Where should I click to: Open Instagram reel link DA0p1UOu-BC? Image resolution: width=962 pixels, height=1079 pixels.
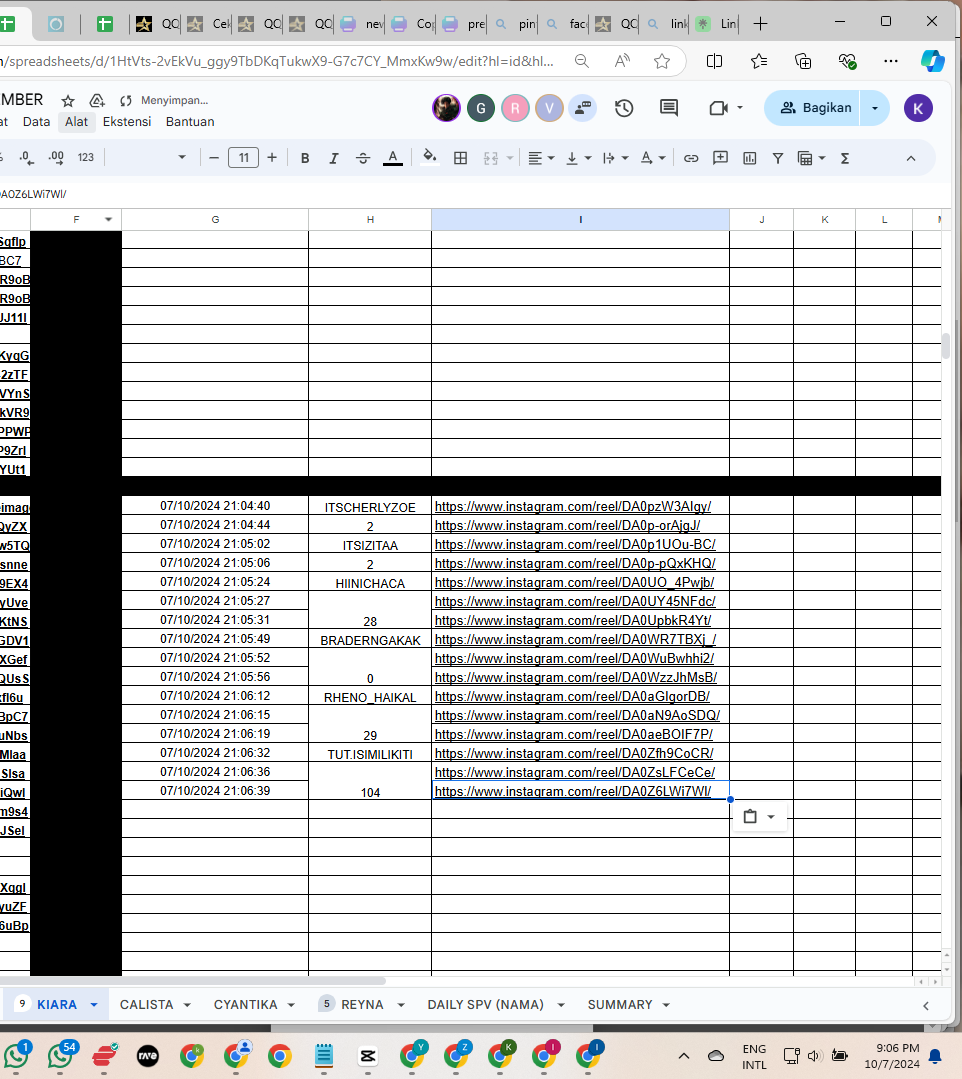(x=575, y=544)
